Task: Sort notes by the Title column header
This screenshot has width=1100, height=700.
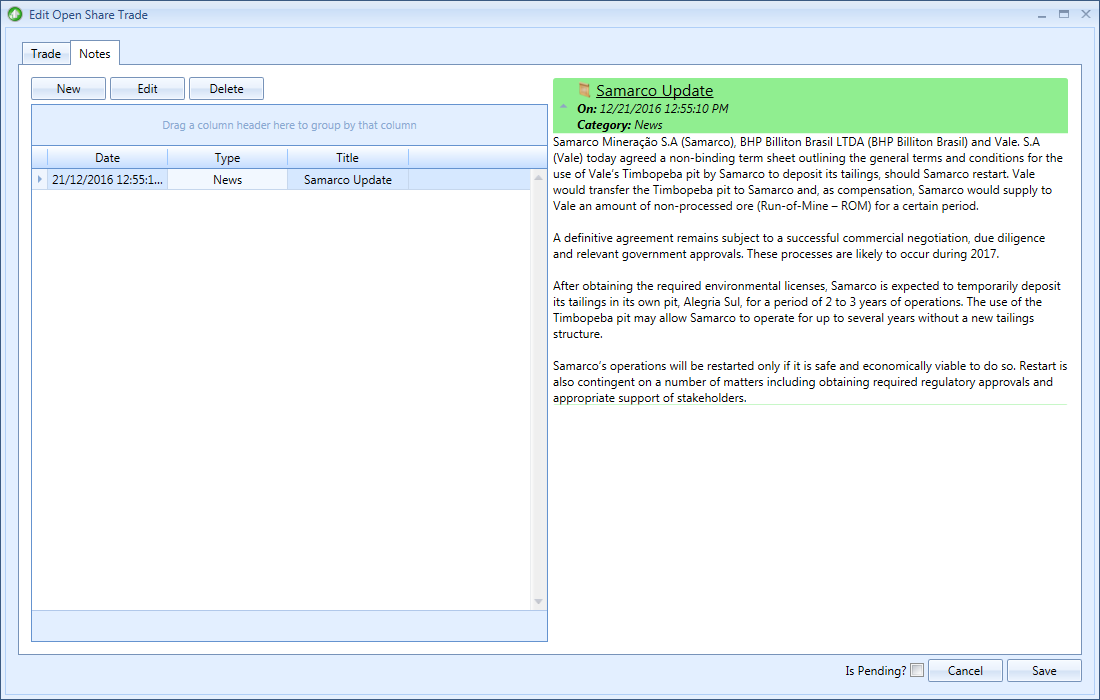Action: pos(347,158)
